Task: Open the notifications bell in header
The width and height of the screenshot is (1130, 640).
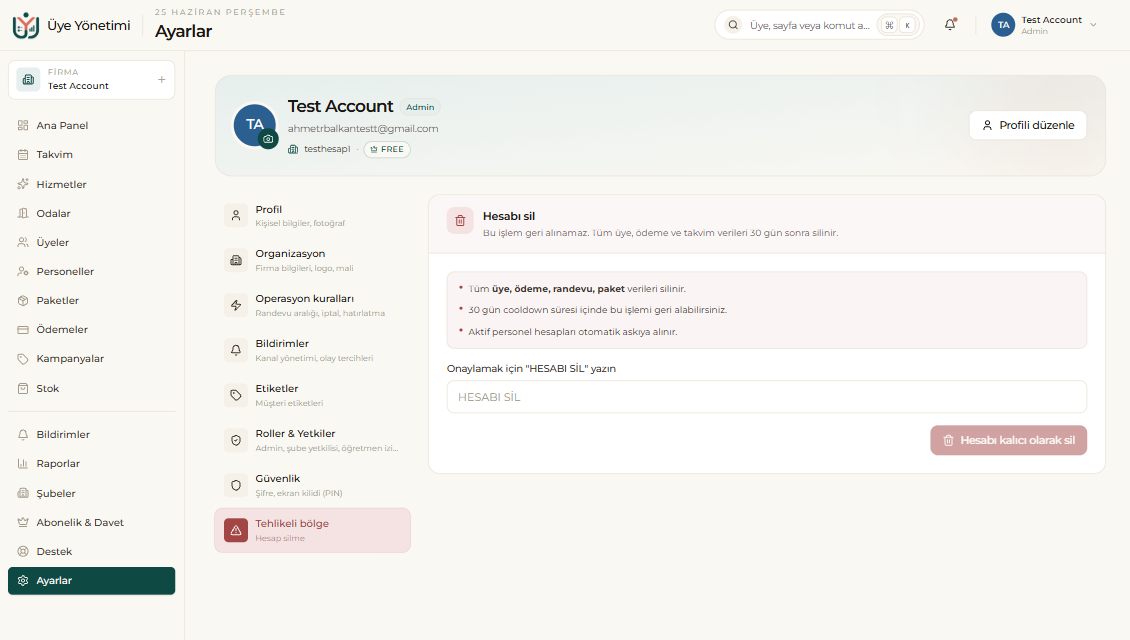Action: (x=950, y=25)
